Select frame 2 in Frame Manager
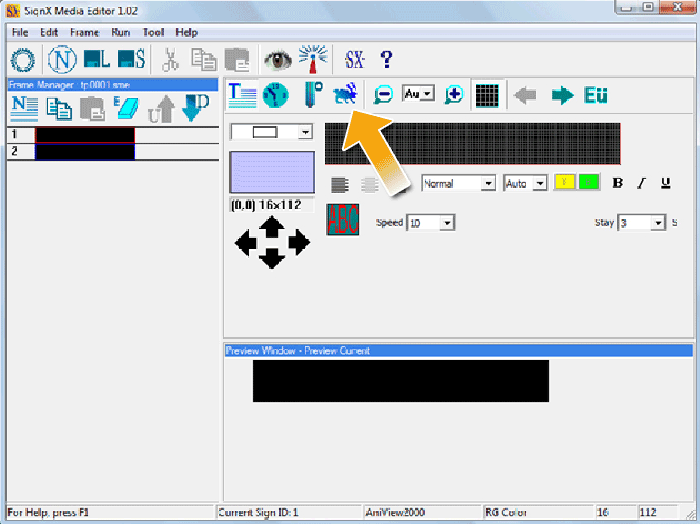Viewport: 700px width, 524px height. click(112, 151)
